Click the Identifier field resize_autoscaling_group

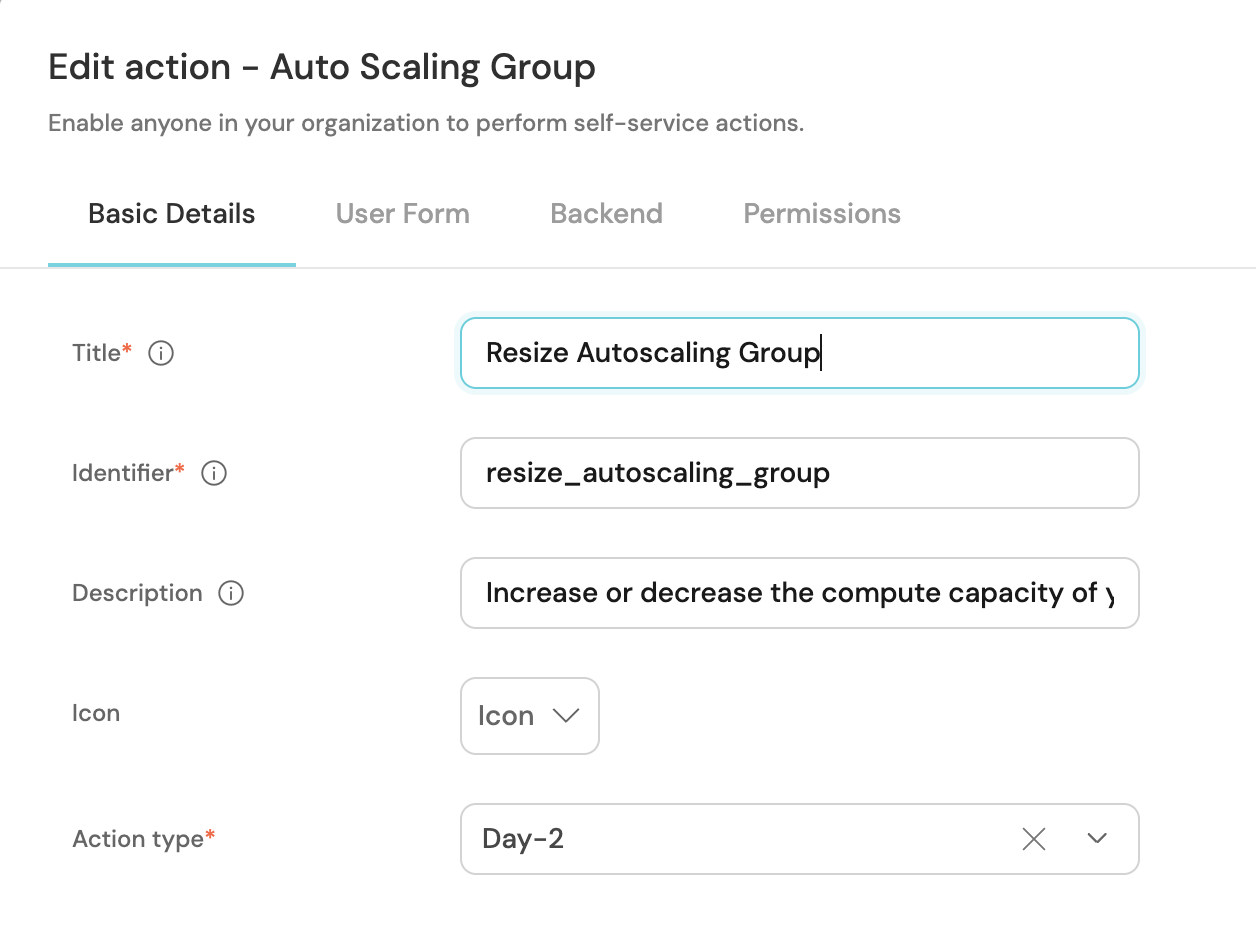798,473
